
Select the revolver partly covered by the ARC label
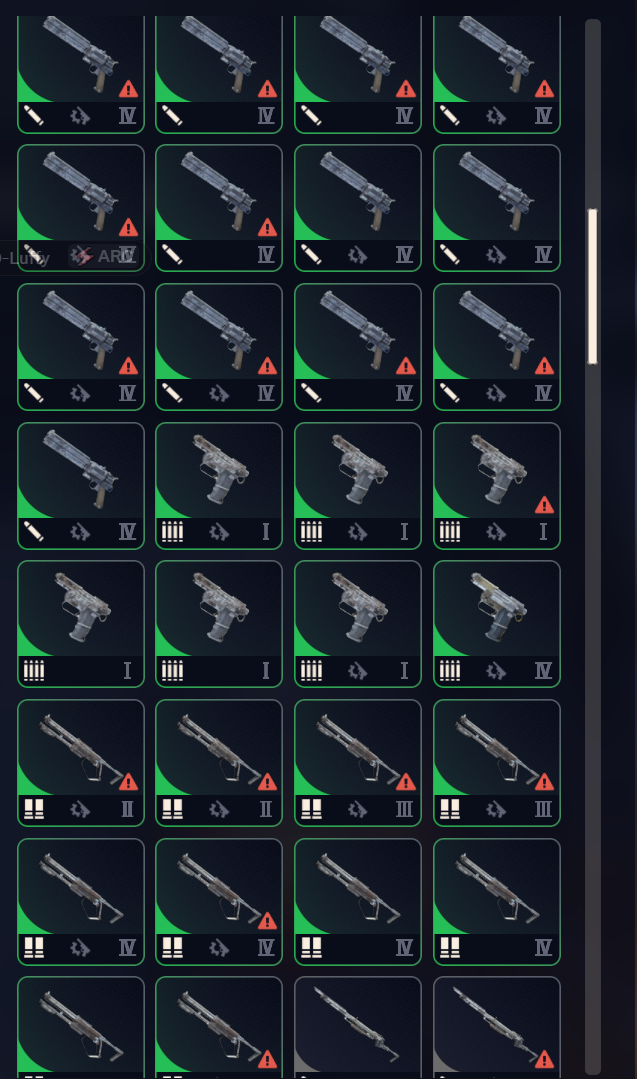[80, 208]
